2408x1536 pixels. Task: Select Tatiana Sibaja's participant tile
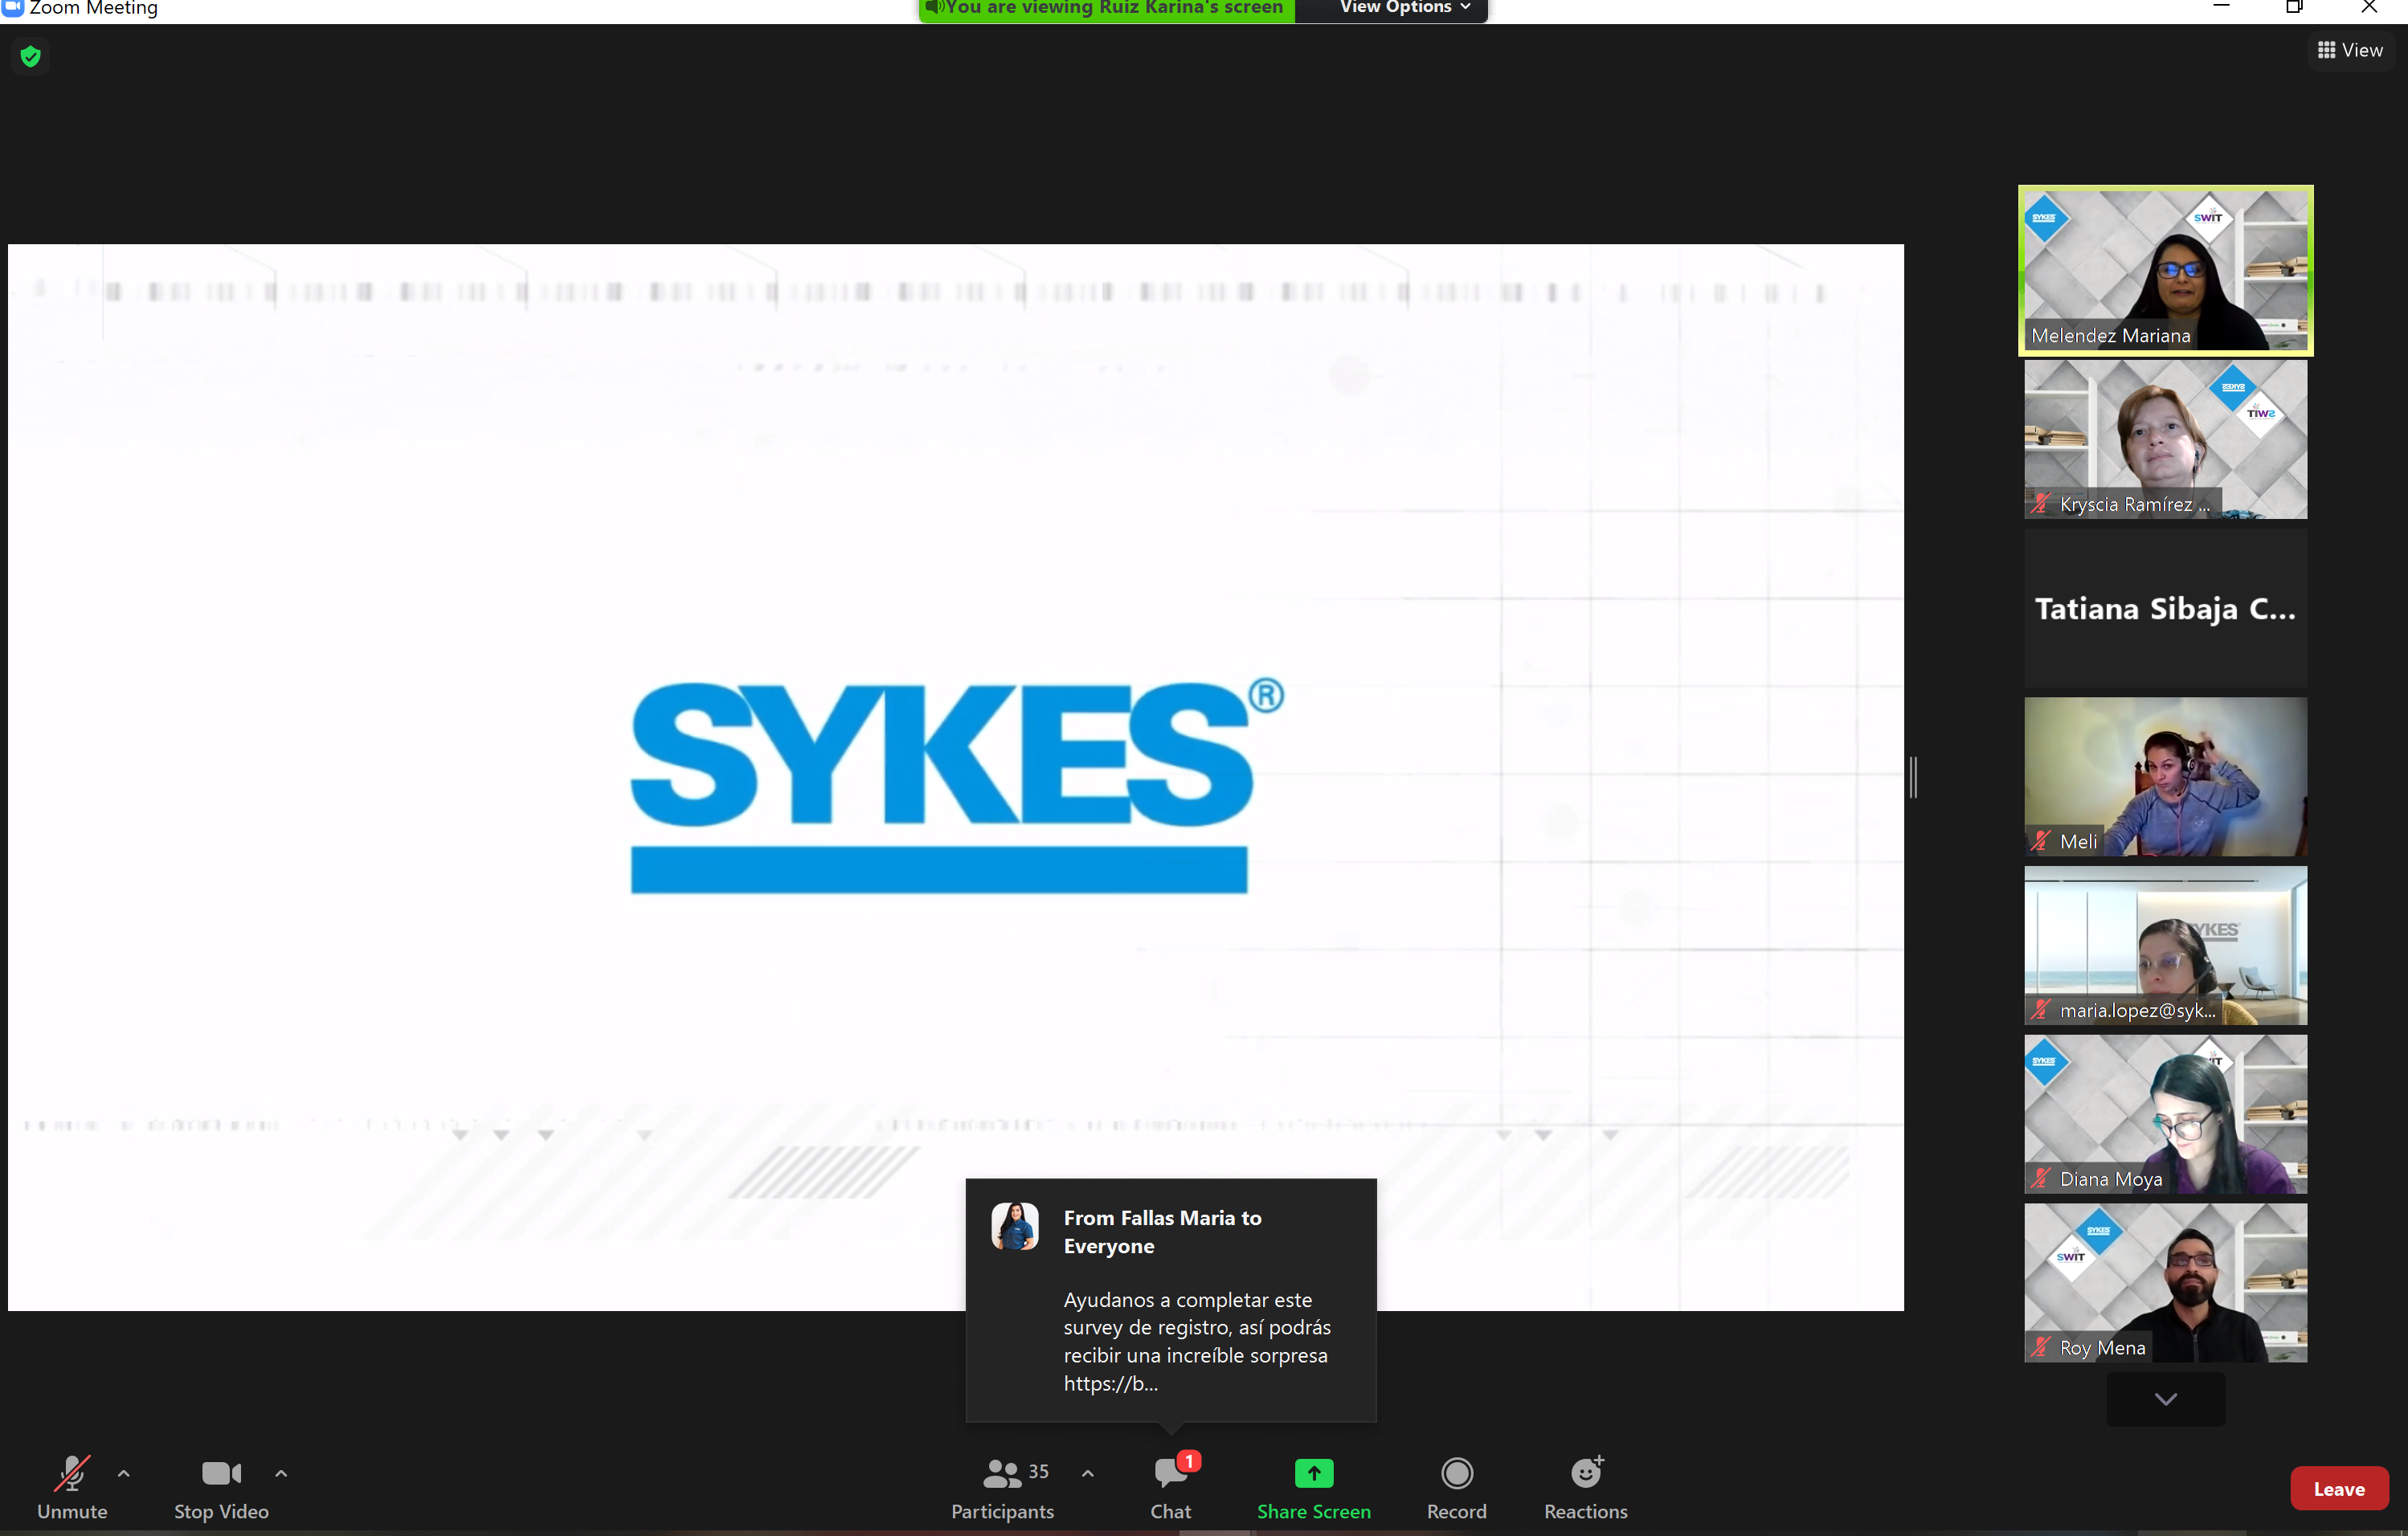2165,608
